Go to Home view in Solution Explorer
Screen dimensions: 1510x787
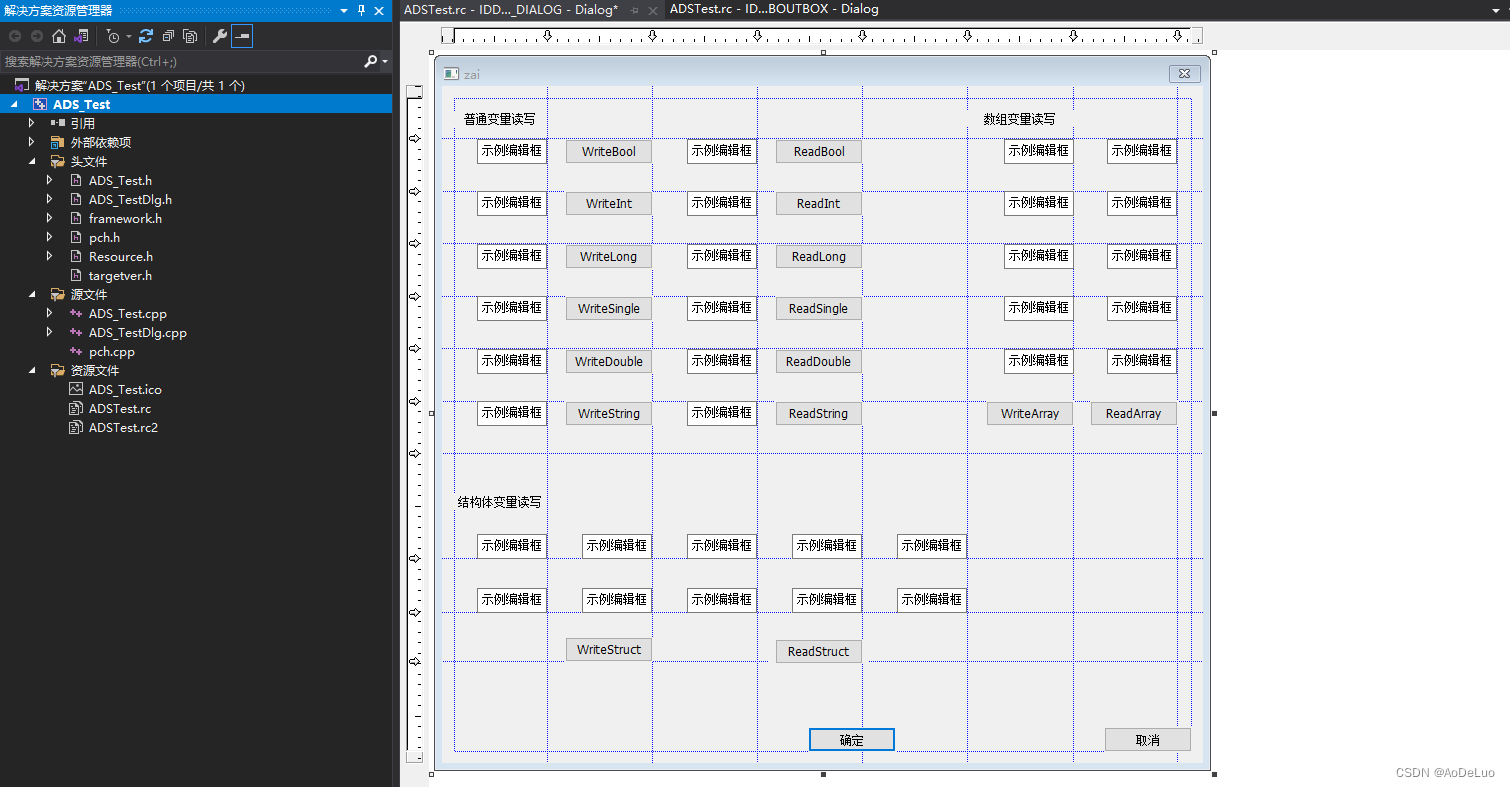[x=58, y=36]
